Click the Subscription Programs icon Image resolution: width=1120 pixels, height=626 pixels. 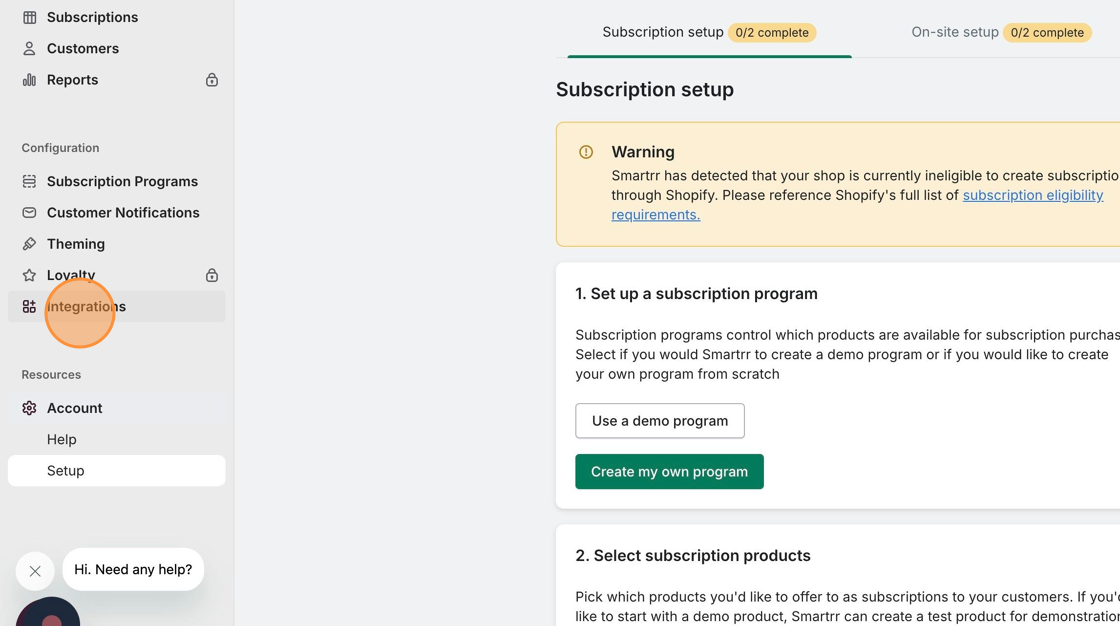pyautogui.click(x=29, y=181)
